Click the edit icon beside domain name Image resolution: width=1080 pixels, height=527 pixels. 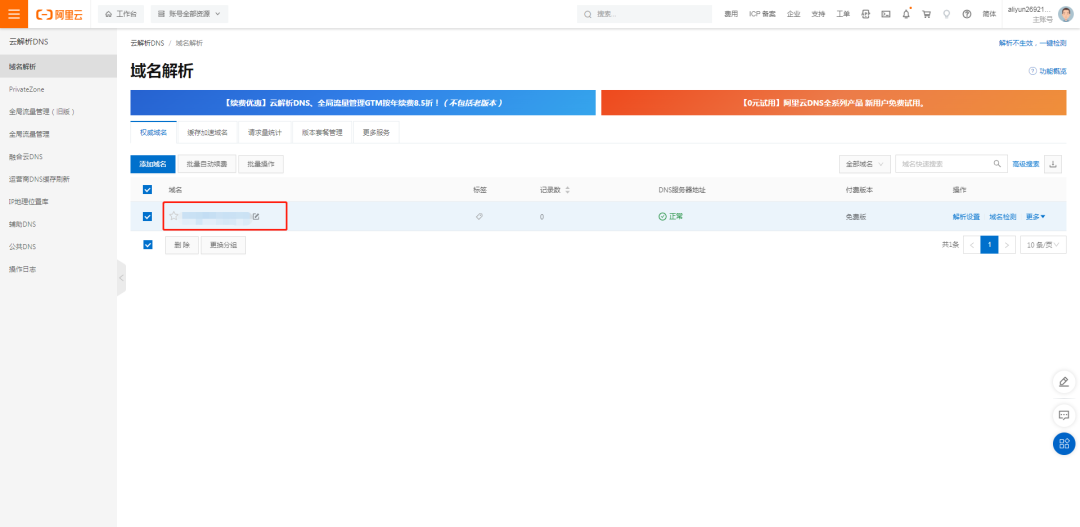(256, 216)
